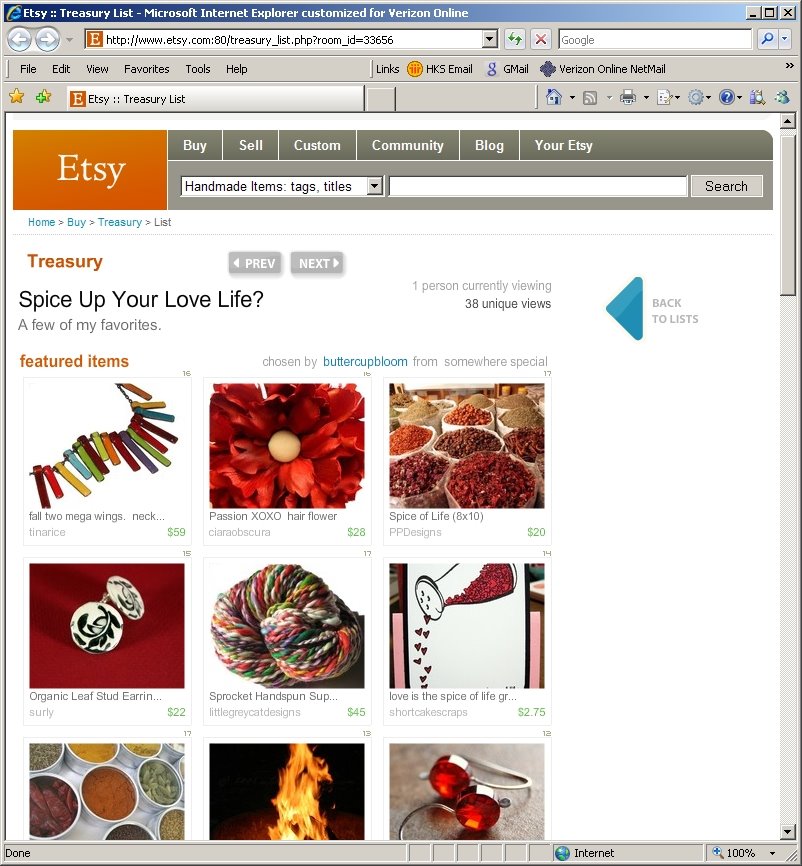The image size is (802, 866).
Task: Click the NEXT treasury button
Action: click(x=318, y=263)
